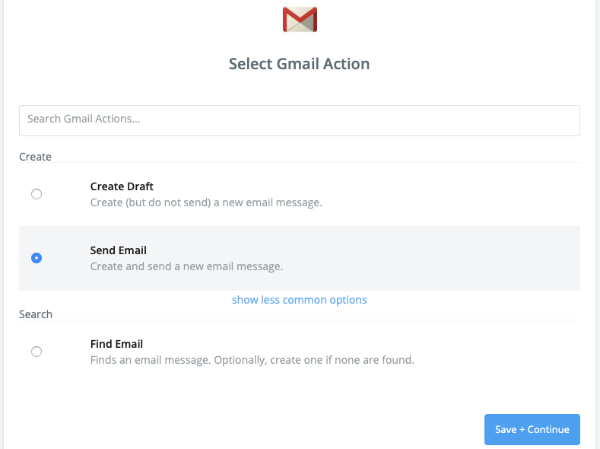Image resolution: width=600 pixels, height=449 pixels.
Task: Click 'Create and send a new email' description
Action: point(186,266)
